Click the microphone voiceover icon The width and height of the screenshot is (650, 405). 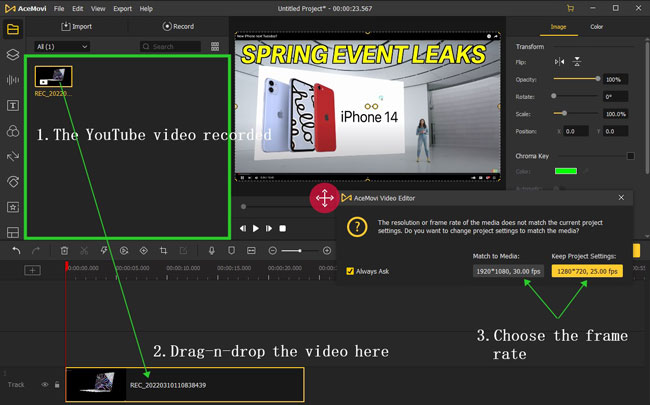212,250
